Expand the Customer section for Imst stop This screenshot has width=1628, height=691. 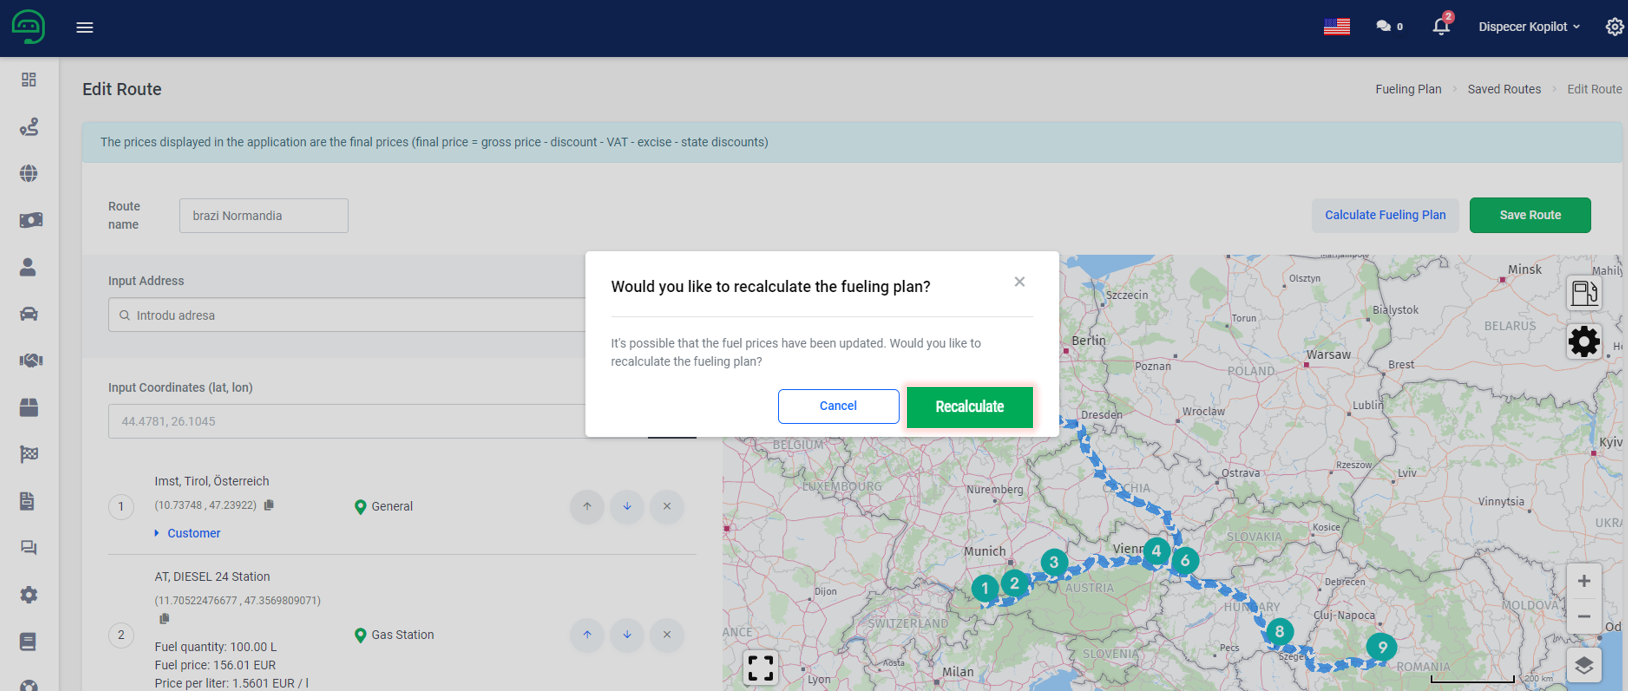(x=193, y=533)
